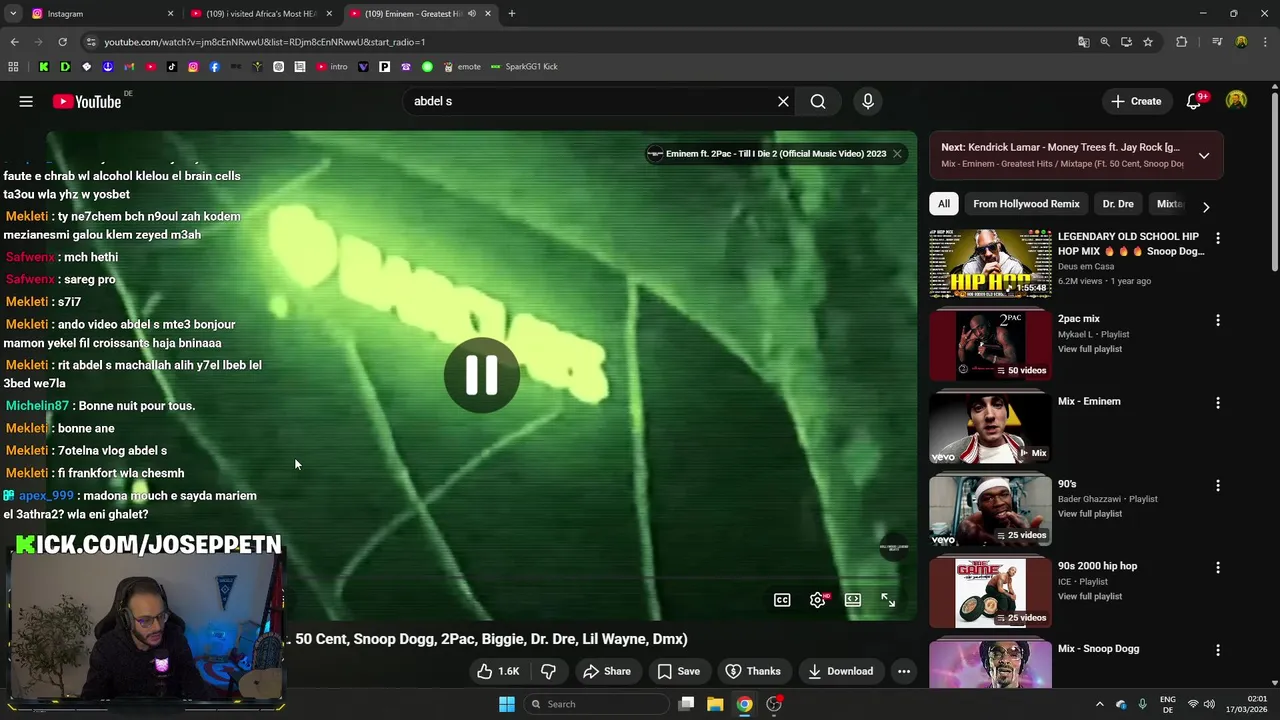Screen dimensions: 1280x720
Task: Open a new browser tab
Action: click(x=511, y=14)
